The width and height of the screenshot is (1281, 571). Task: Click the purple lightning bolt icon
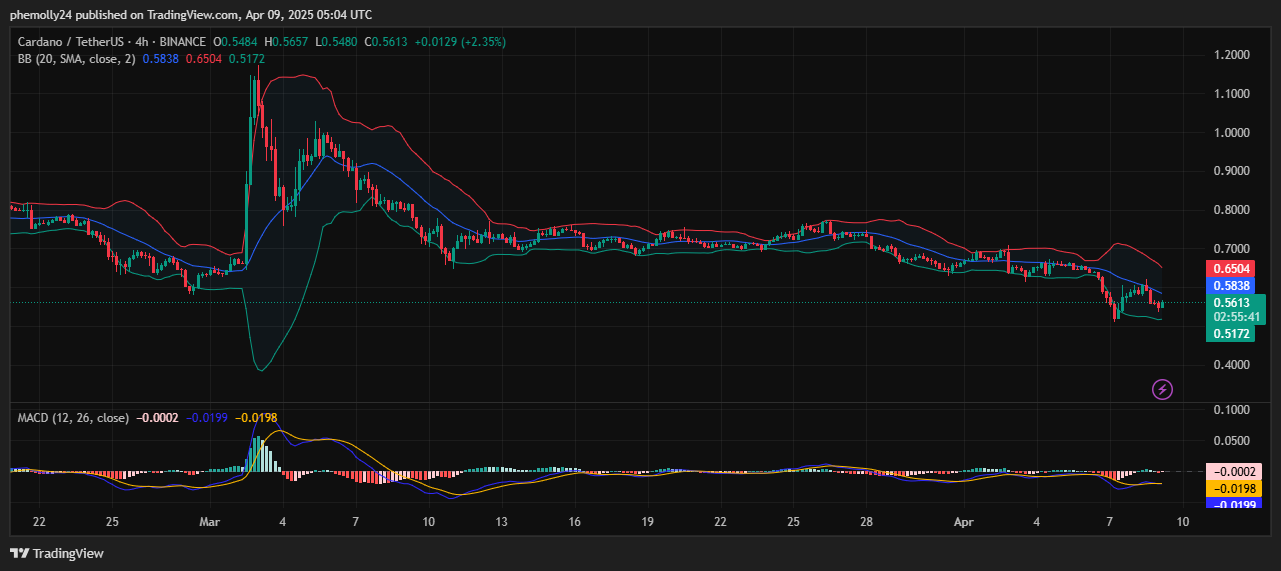[1162, 389]
